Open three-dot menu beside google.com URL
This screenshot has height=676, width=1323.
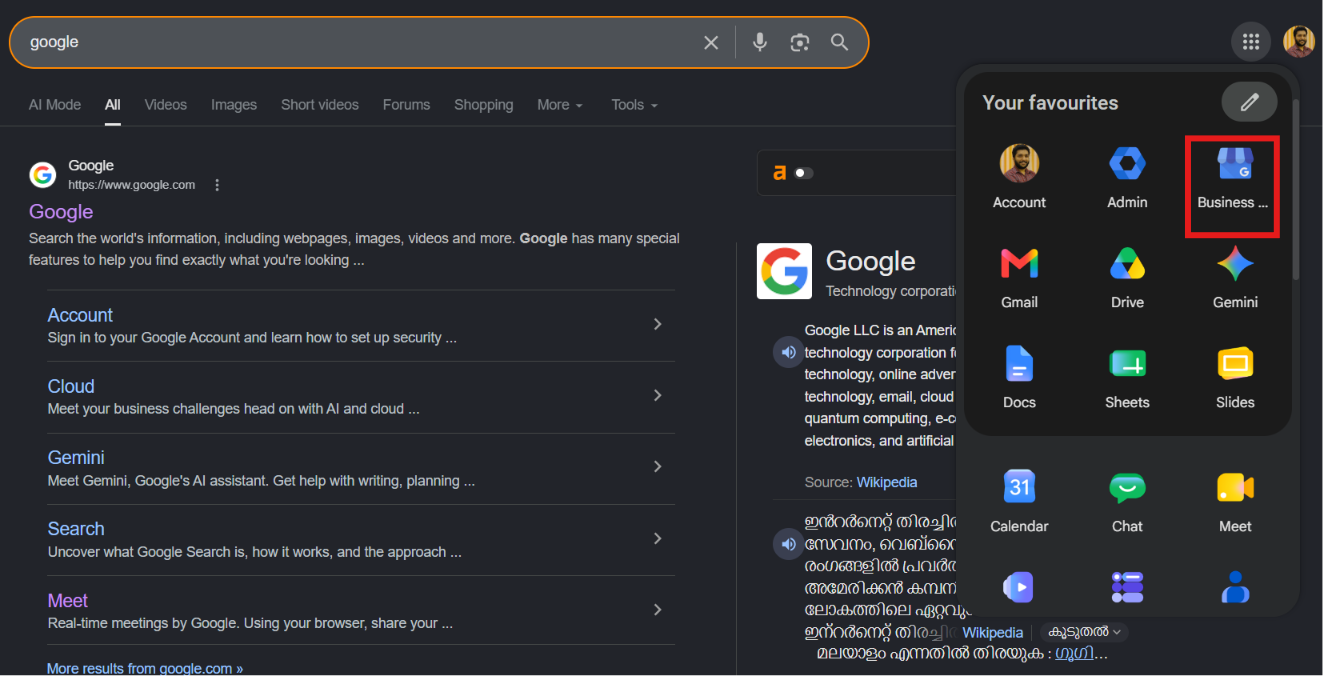217,185
